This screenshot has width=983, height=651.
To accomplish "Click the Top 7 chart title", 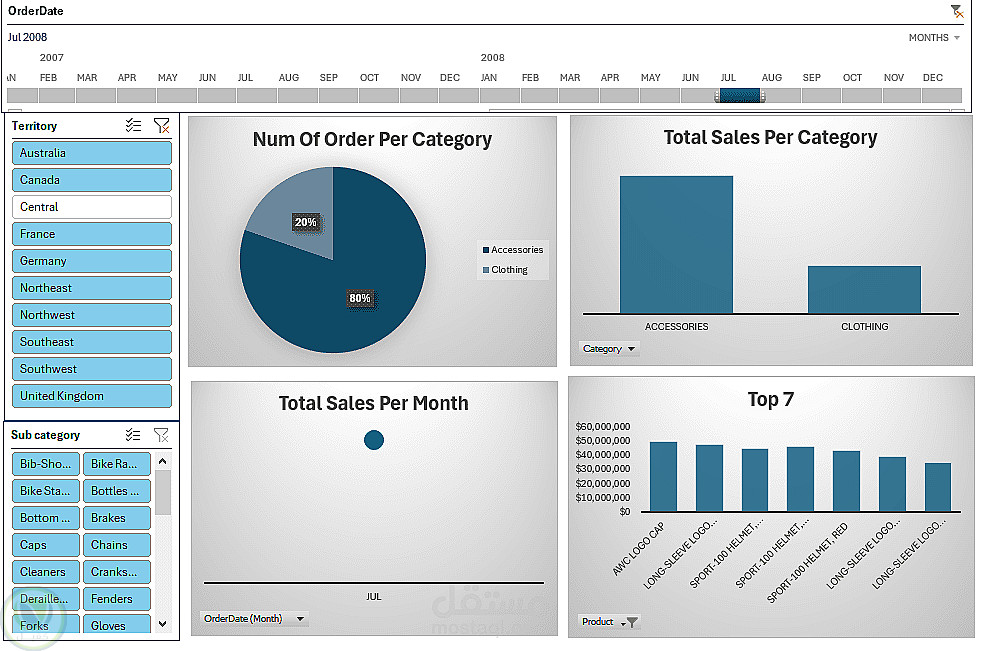I will click(770, 400).
